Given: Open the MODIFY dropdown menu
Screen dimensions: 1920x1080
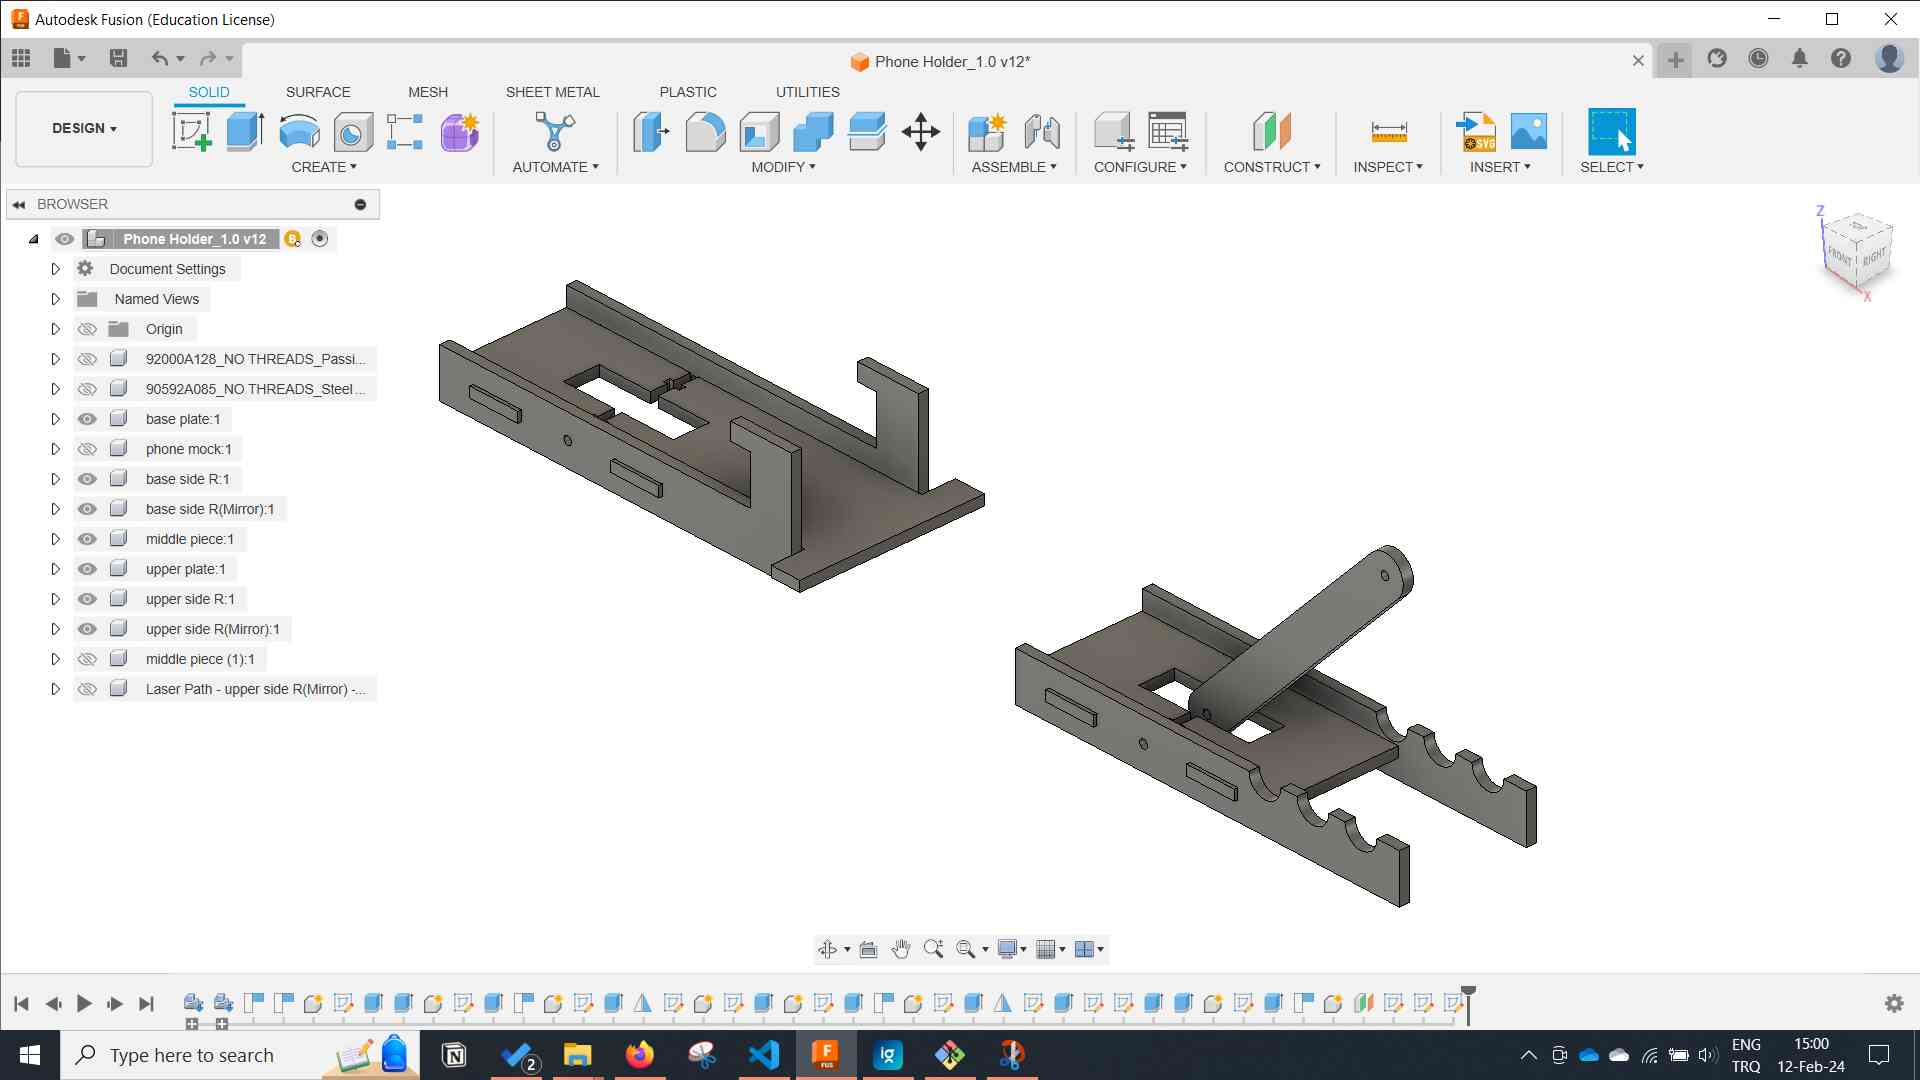Looking at the screenshot, I should [x=784, y=167].
